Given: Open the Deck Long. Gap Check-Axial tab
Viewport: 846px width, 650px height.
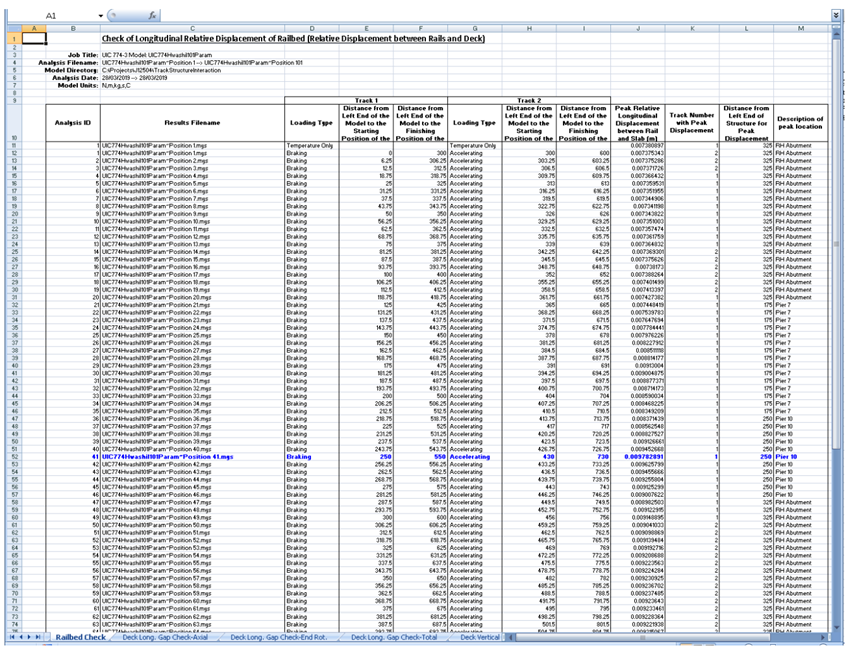Looking at the screenshot, I should click(x=166, y=637).
